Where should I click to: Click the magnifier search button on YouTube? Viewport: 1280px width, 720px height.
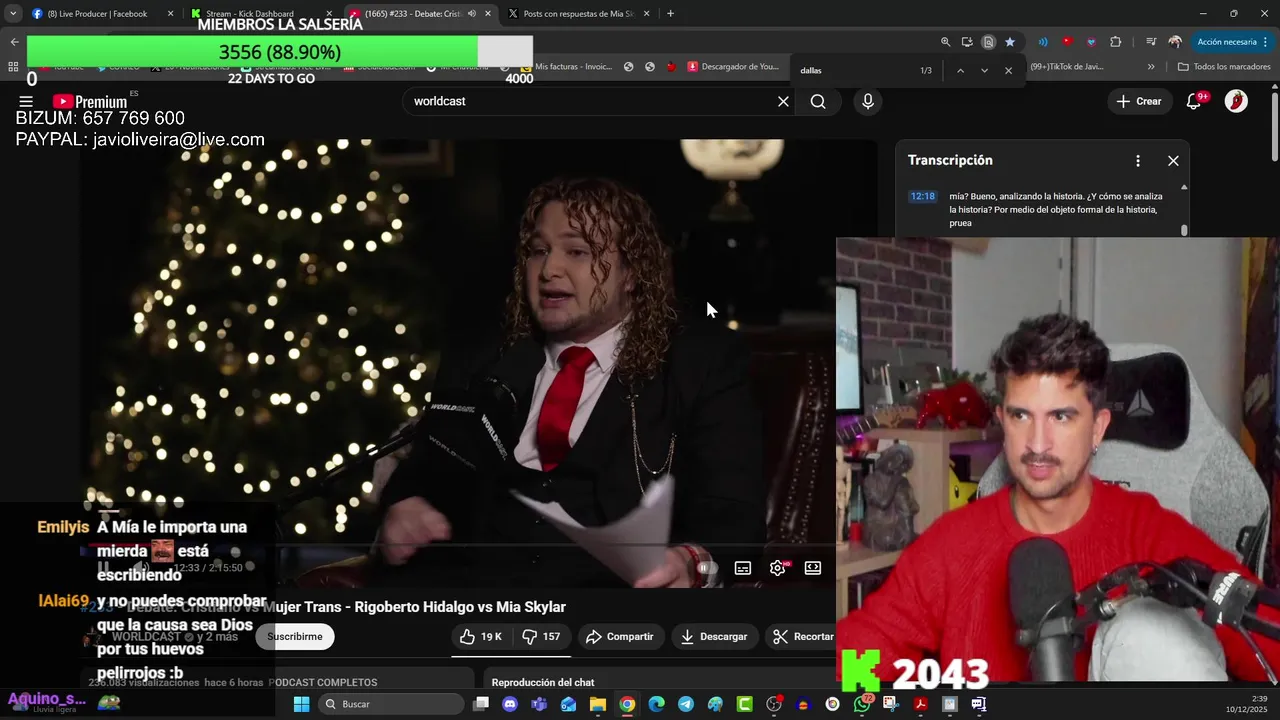[818, 101]
